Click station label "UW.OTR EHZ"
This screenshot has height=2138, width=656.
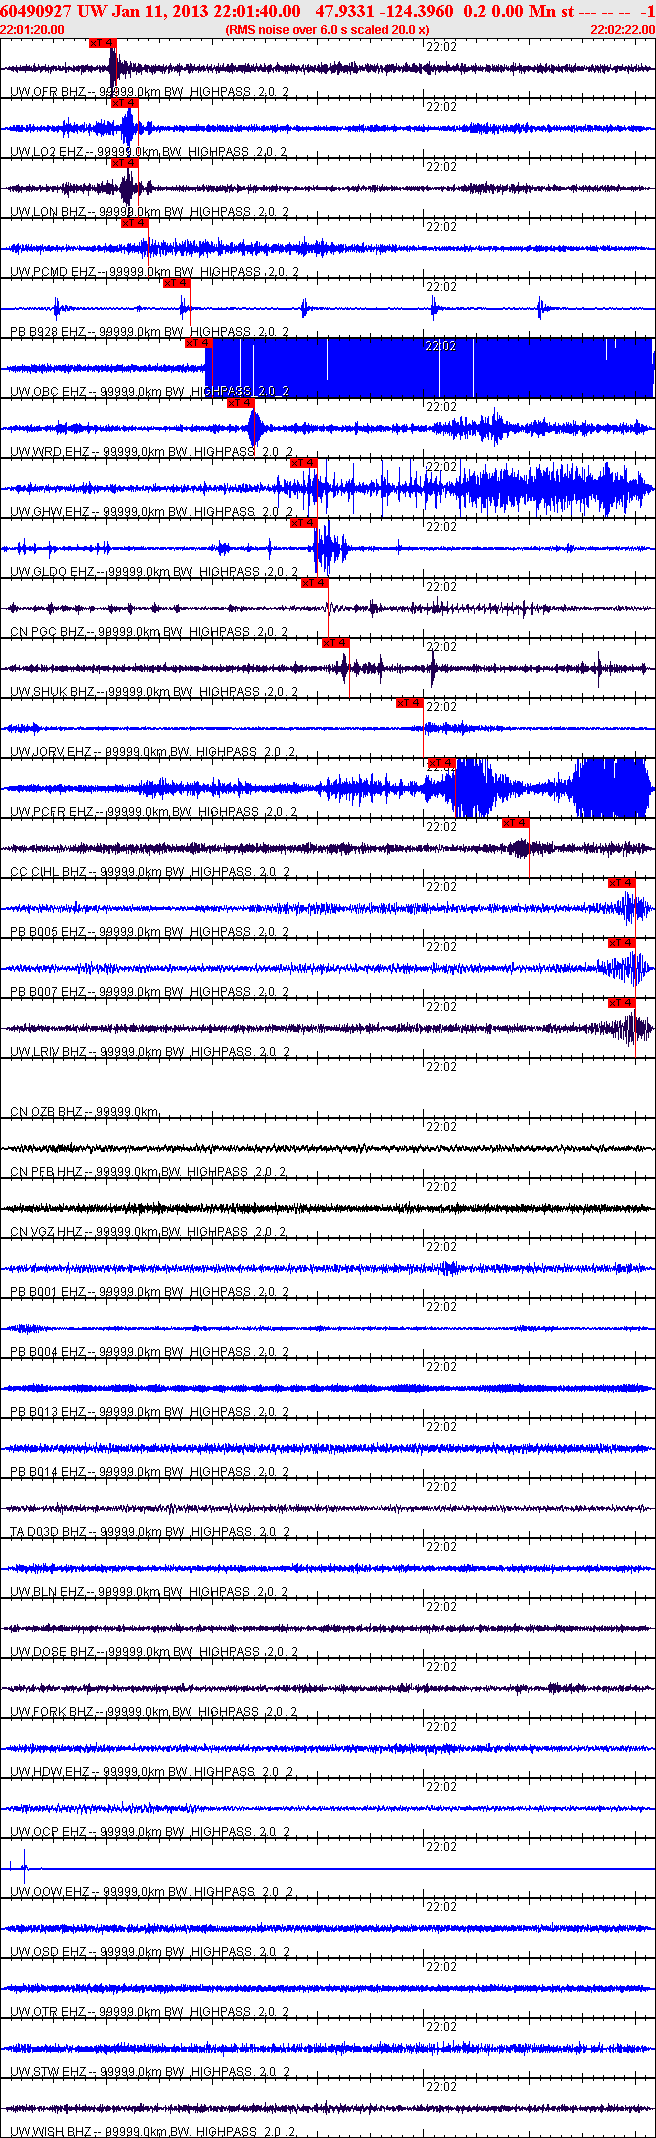click(x=48, y=2012)
